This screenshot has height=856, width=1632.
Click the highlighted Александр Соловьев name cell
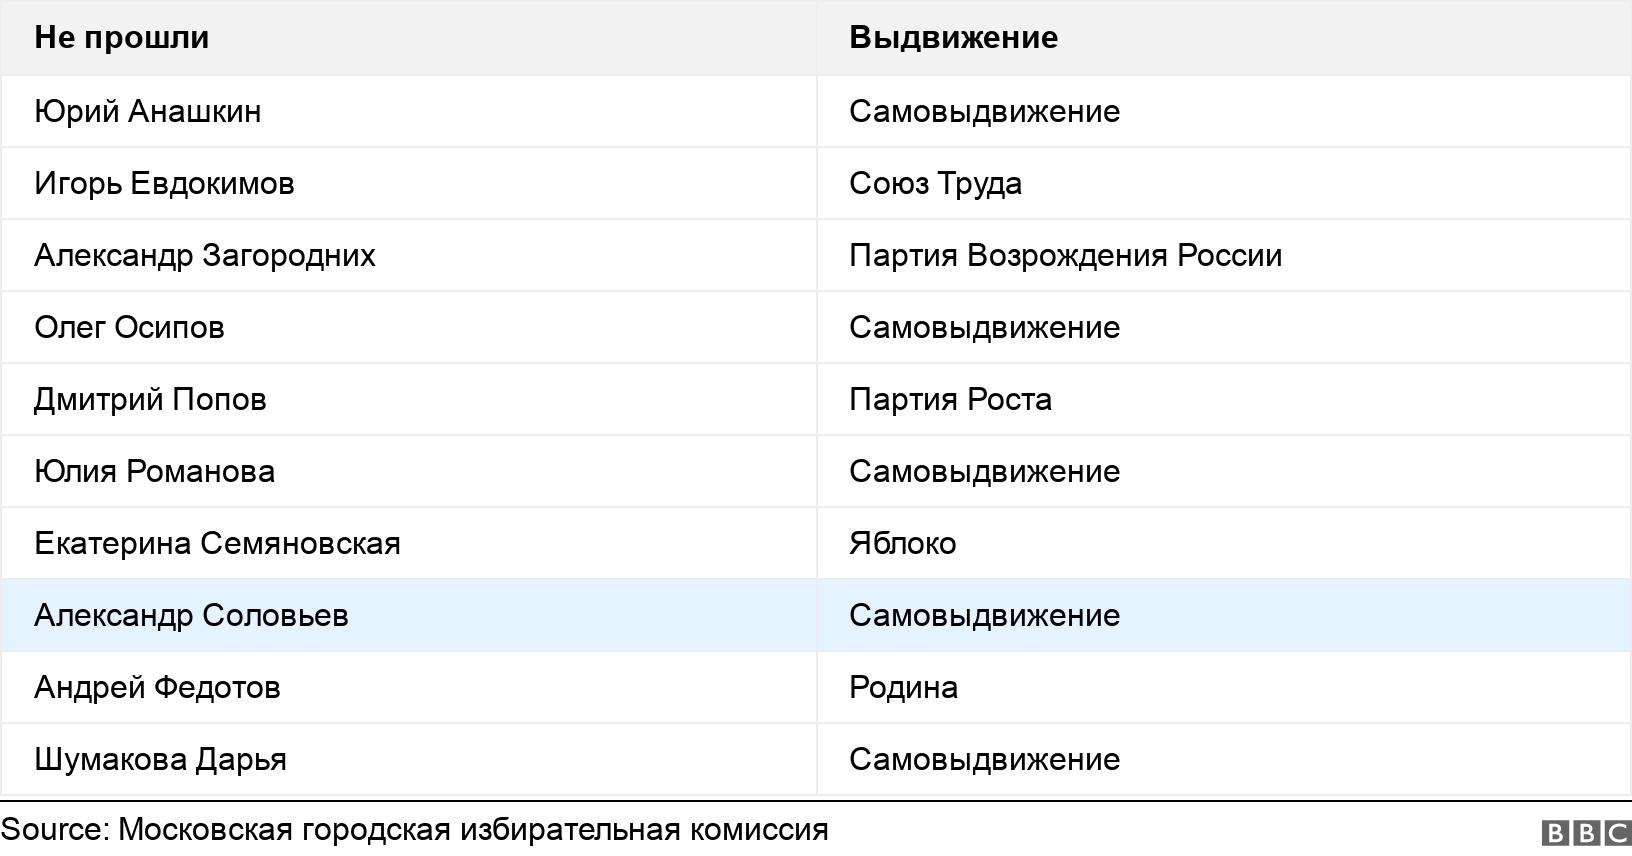tap(191, 615)
